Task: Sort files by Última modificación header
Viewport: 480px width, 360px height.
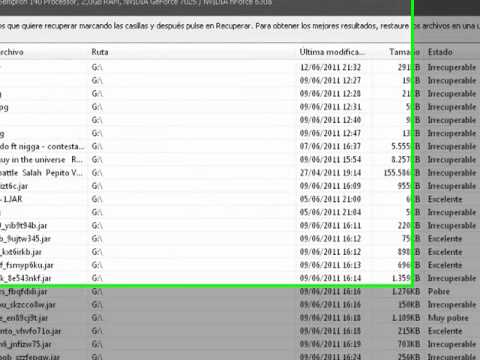Action: [337, 52]
